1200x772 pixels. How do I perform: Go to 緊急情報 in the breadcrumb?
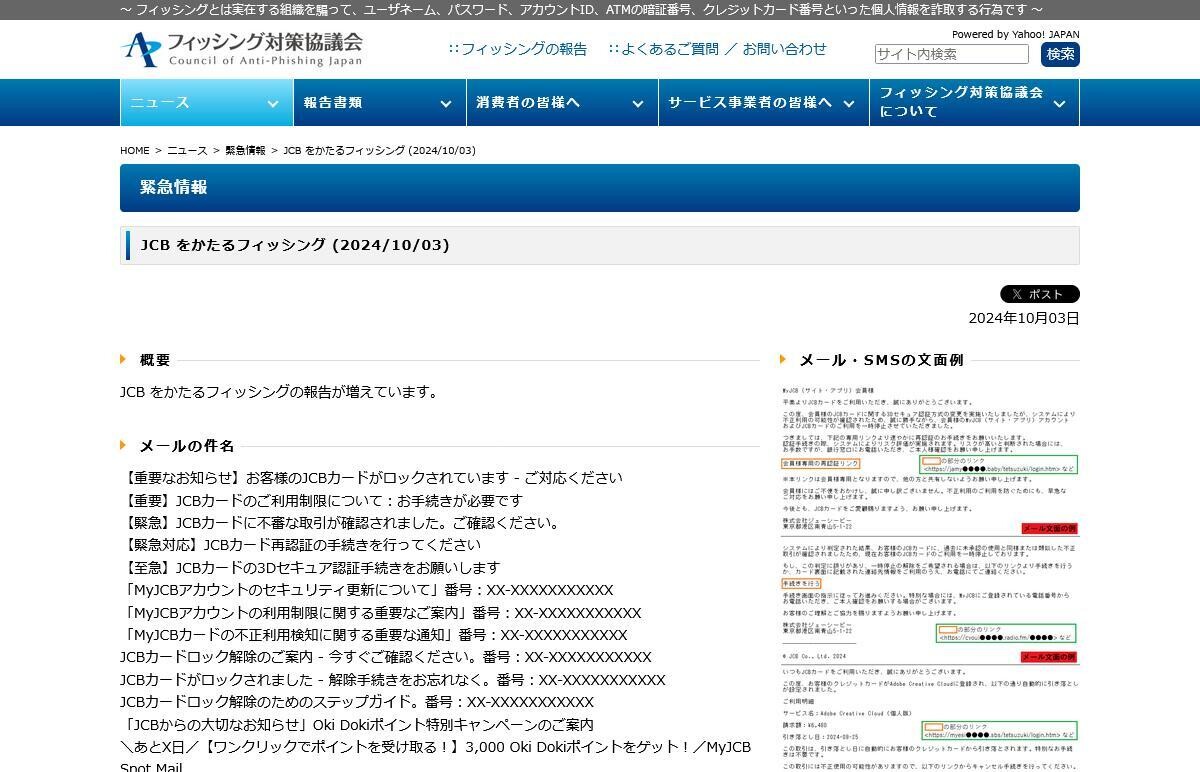click(245, 151)
